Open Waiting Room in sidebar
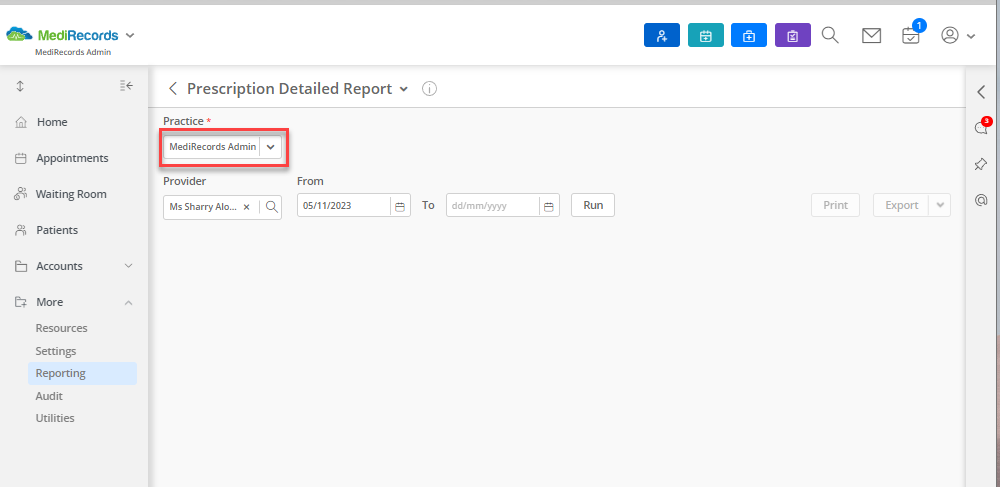Viewport: 1000px width, 487px height. 71,194
